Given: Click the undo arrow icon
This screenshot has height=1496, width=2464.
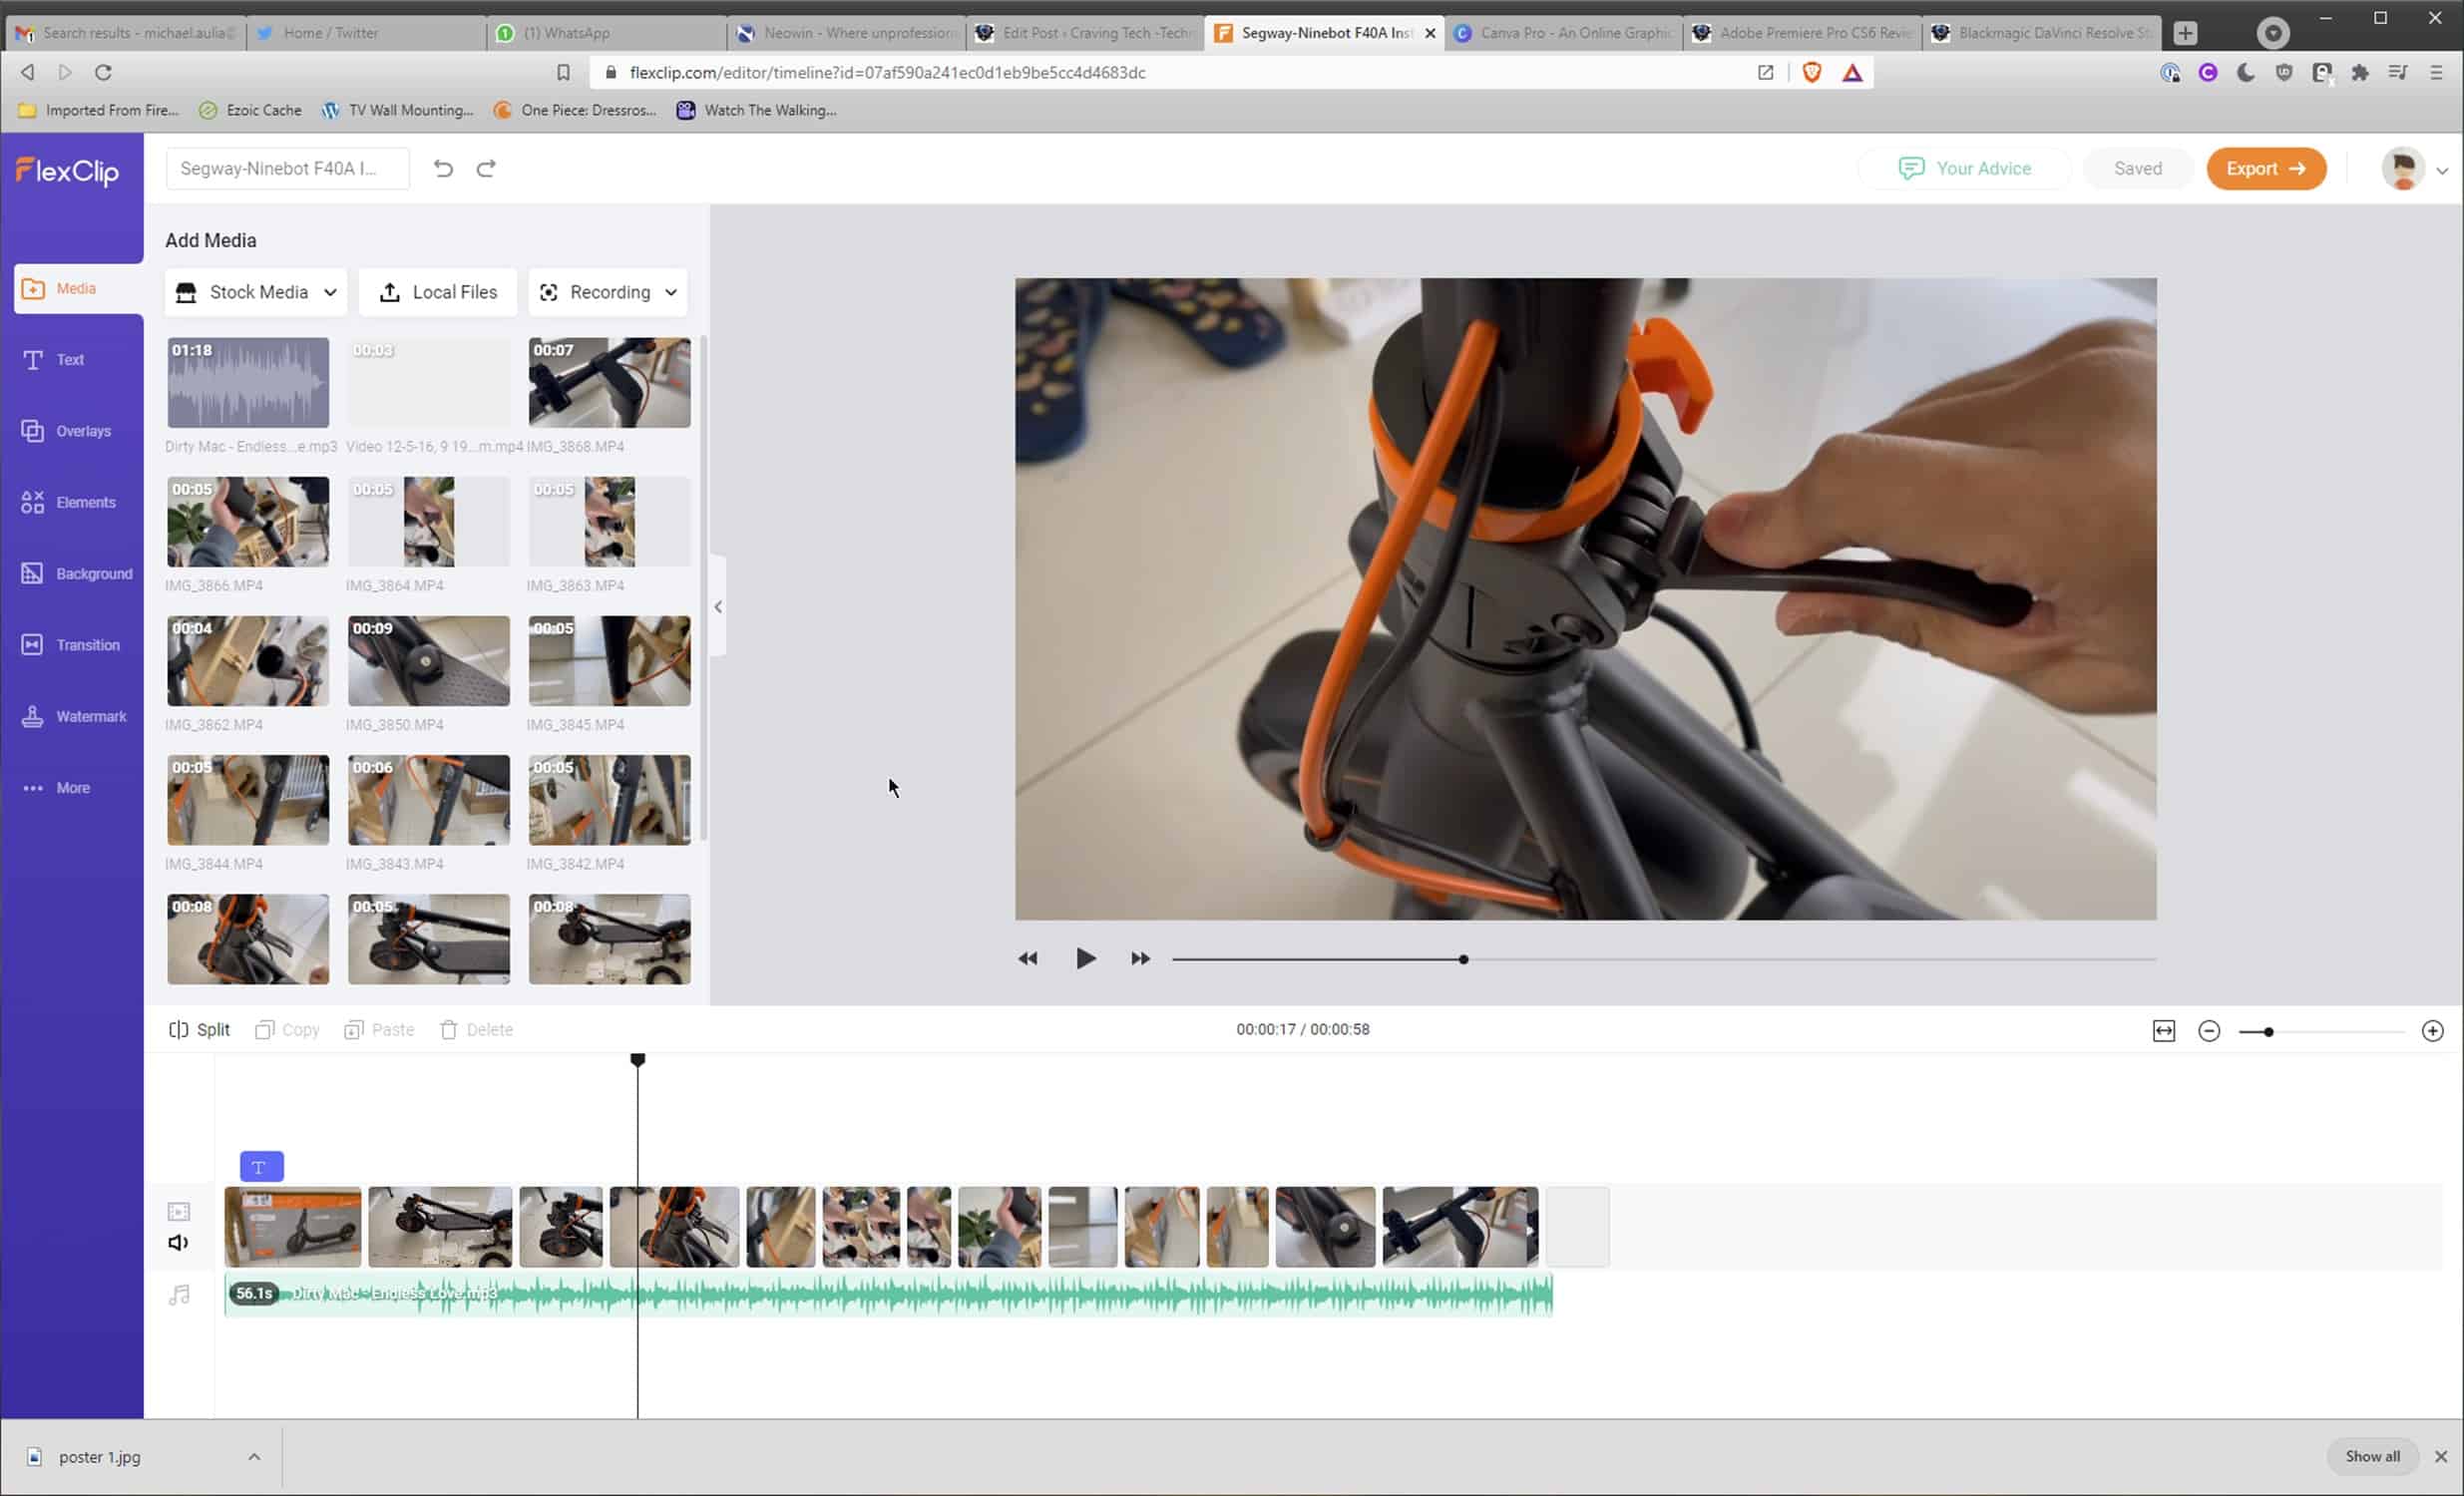Looking at the screenshot, I should pos(443,168).
